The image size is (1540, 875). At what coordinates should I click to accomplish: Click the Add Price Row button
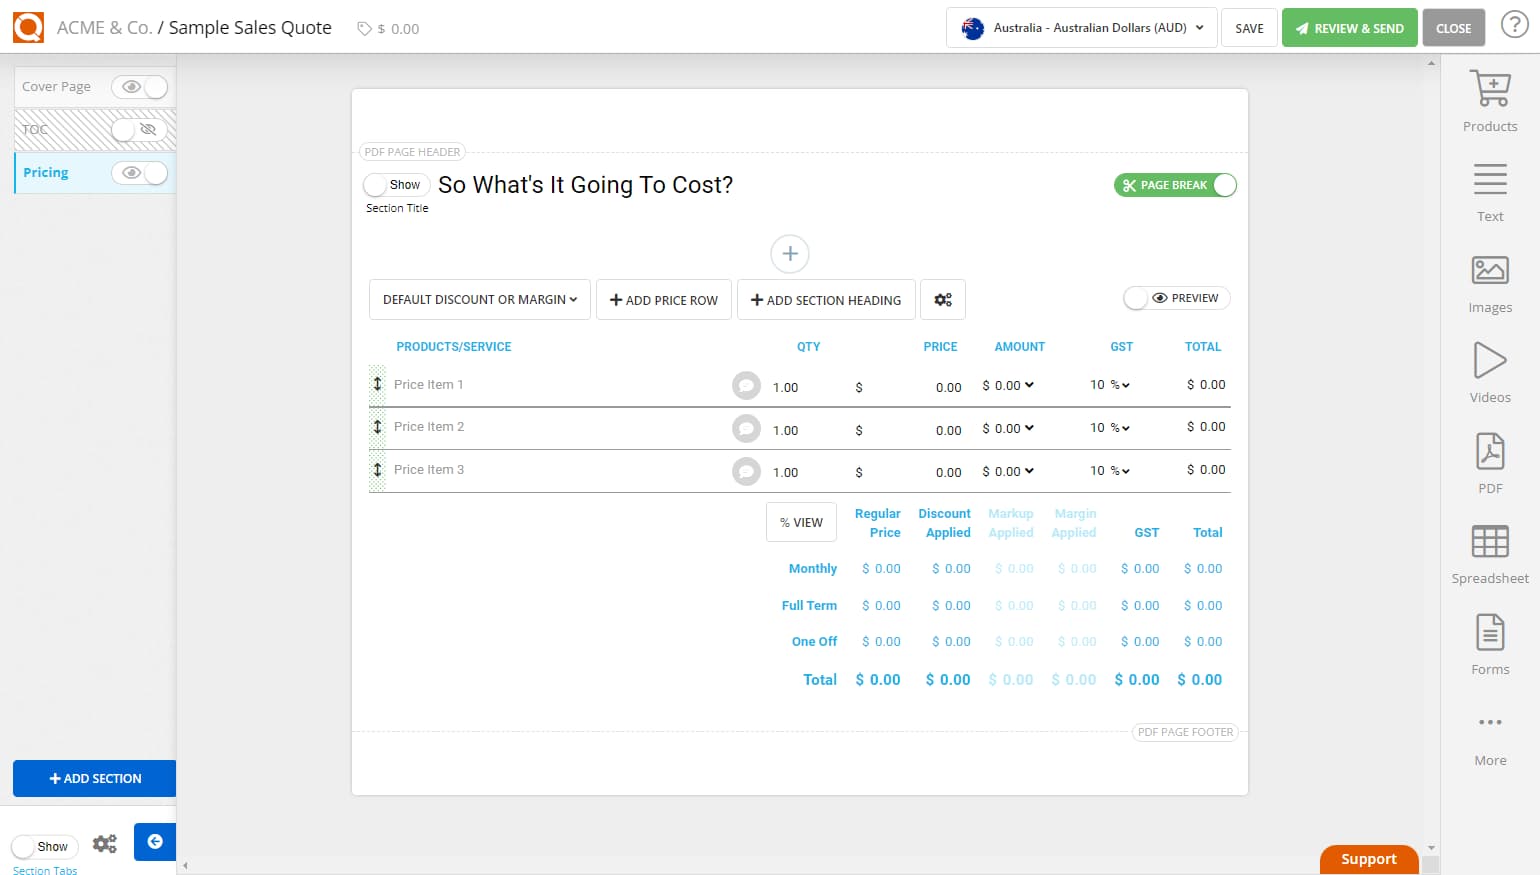tap(663, 299)
